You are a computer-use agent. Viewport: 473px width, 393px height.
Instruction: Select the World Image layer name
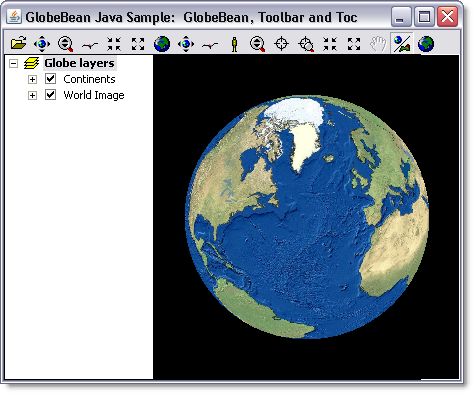click(x=94, y=95)
